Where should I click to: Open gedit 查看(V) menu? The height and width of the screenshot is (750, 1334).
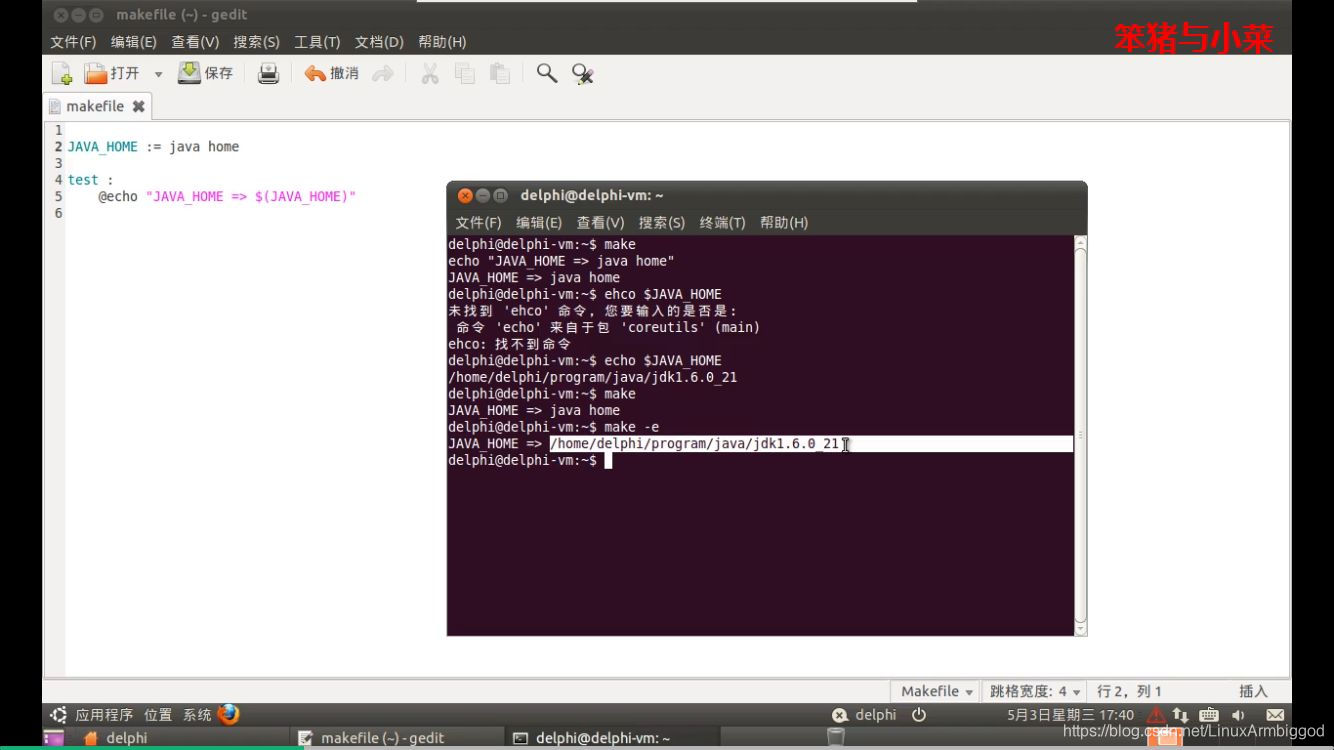point(195,42)
